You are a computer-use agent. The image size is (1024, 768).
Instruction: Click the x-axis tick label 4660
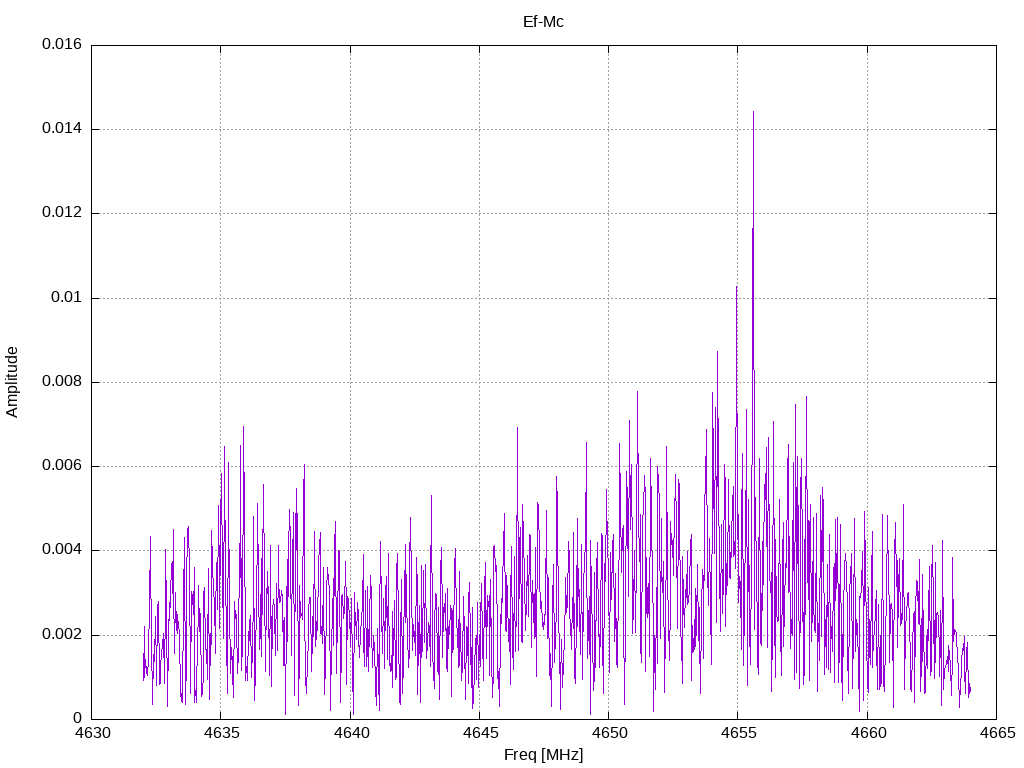click(868, 733)
